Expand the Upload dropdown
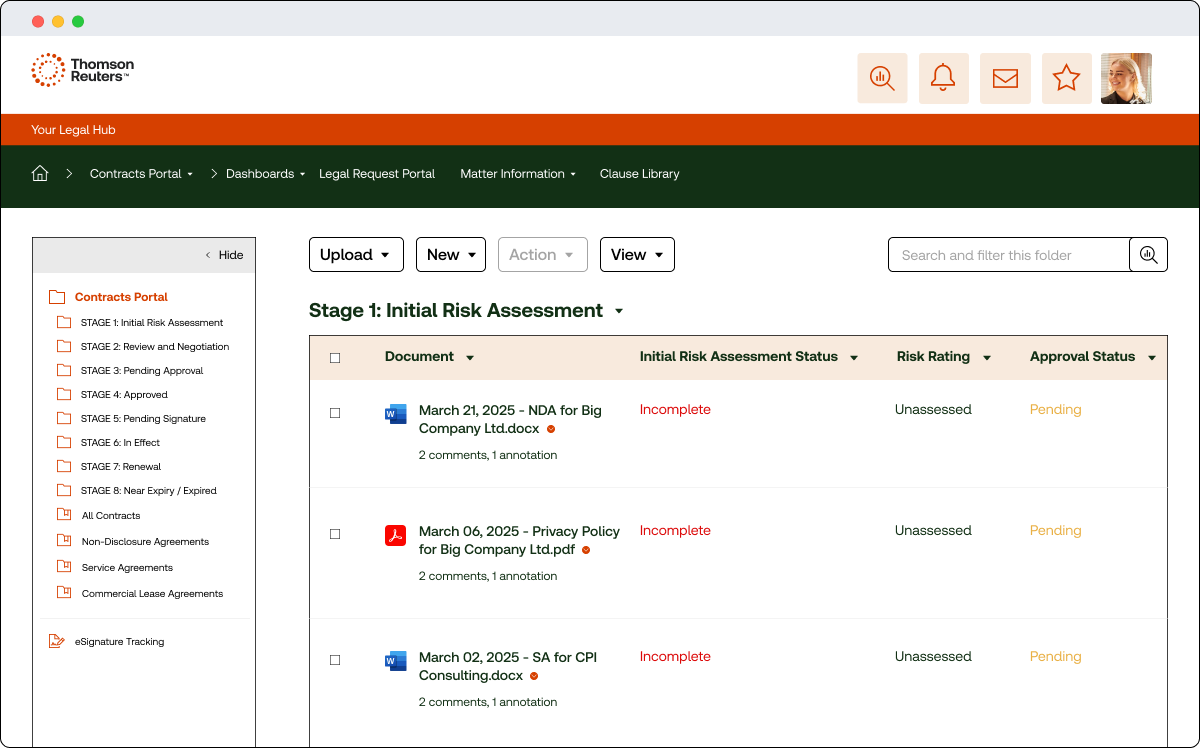This screenshot has height=748, width=1200. pos(355,255)
